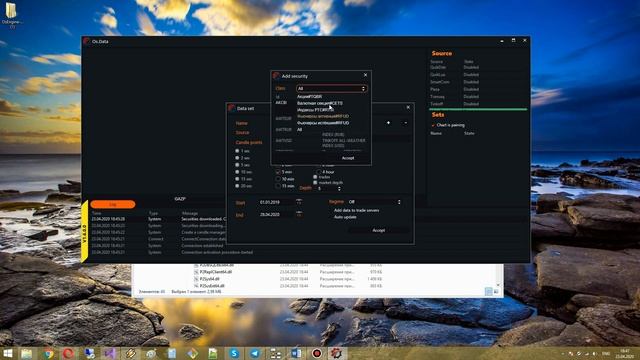Select Tinkoff row in Source list

tap(477, 104)
